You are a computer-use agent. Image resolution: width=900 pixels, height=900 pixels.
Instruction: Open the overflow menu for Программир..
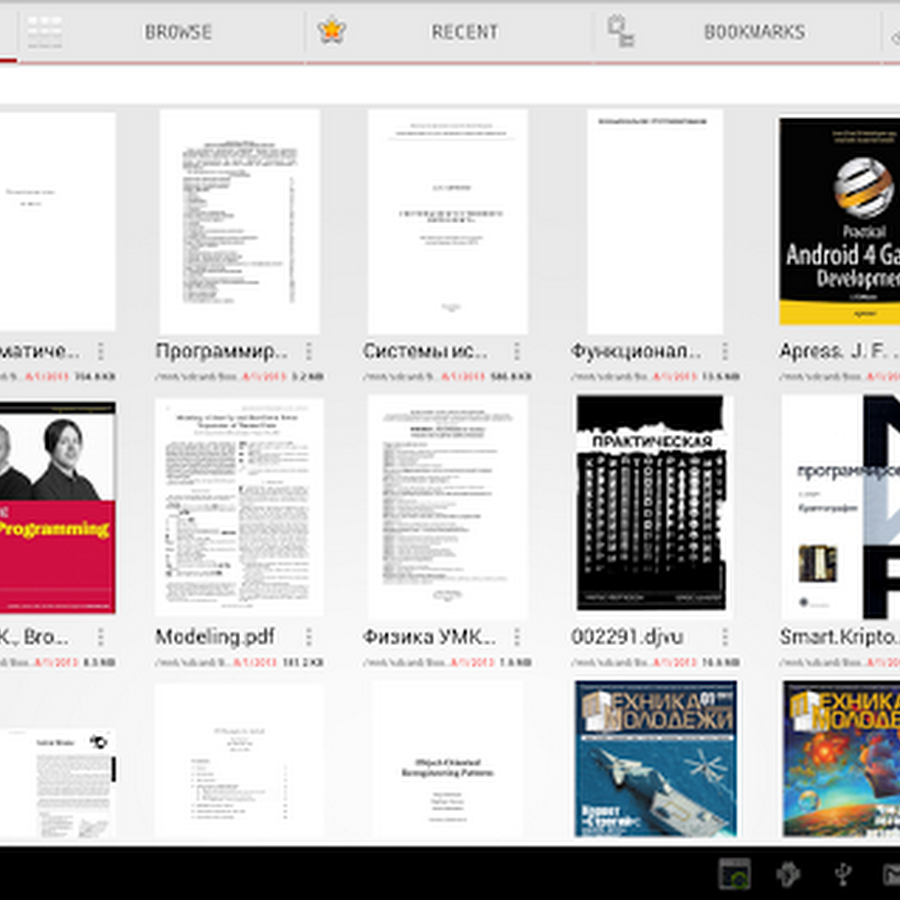[x=309, y=351]
